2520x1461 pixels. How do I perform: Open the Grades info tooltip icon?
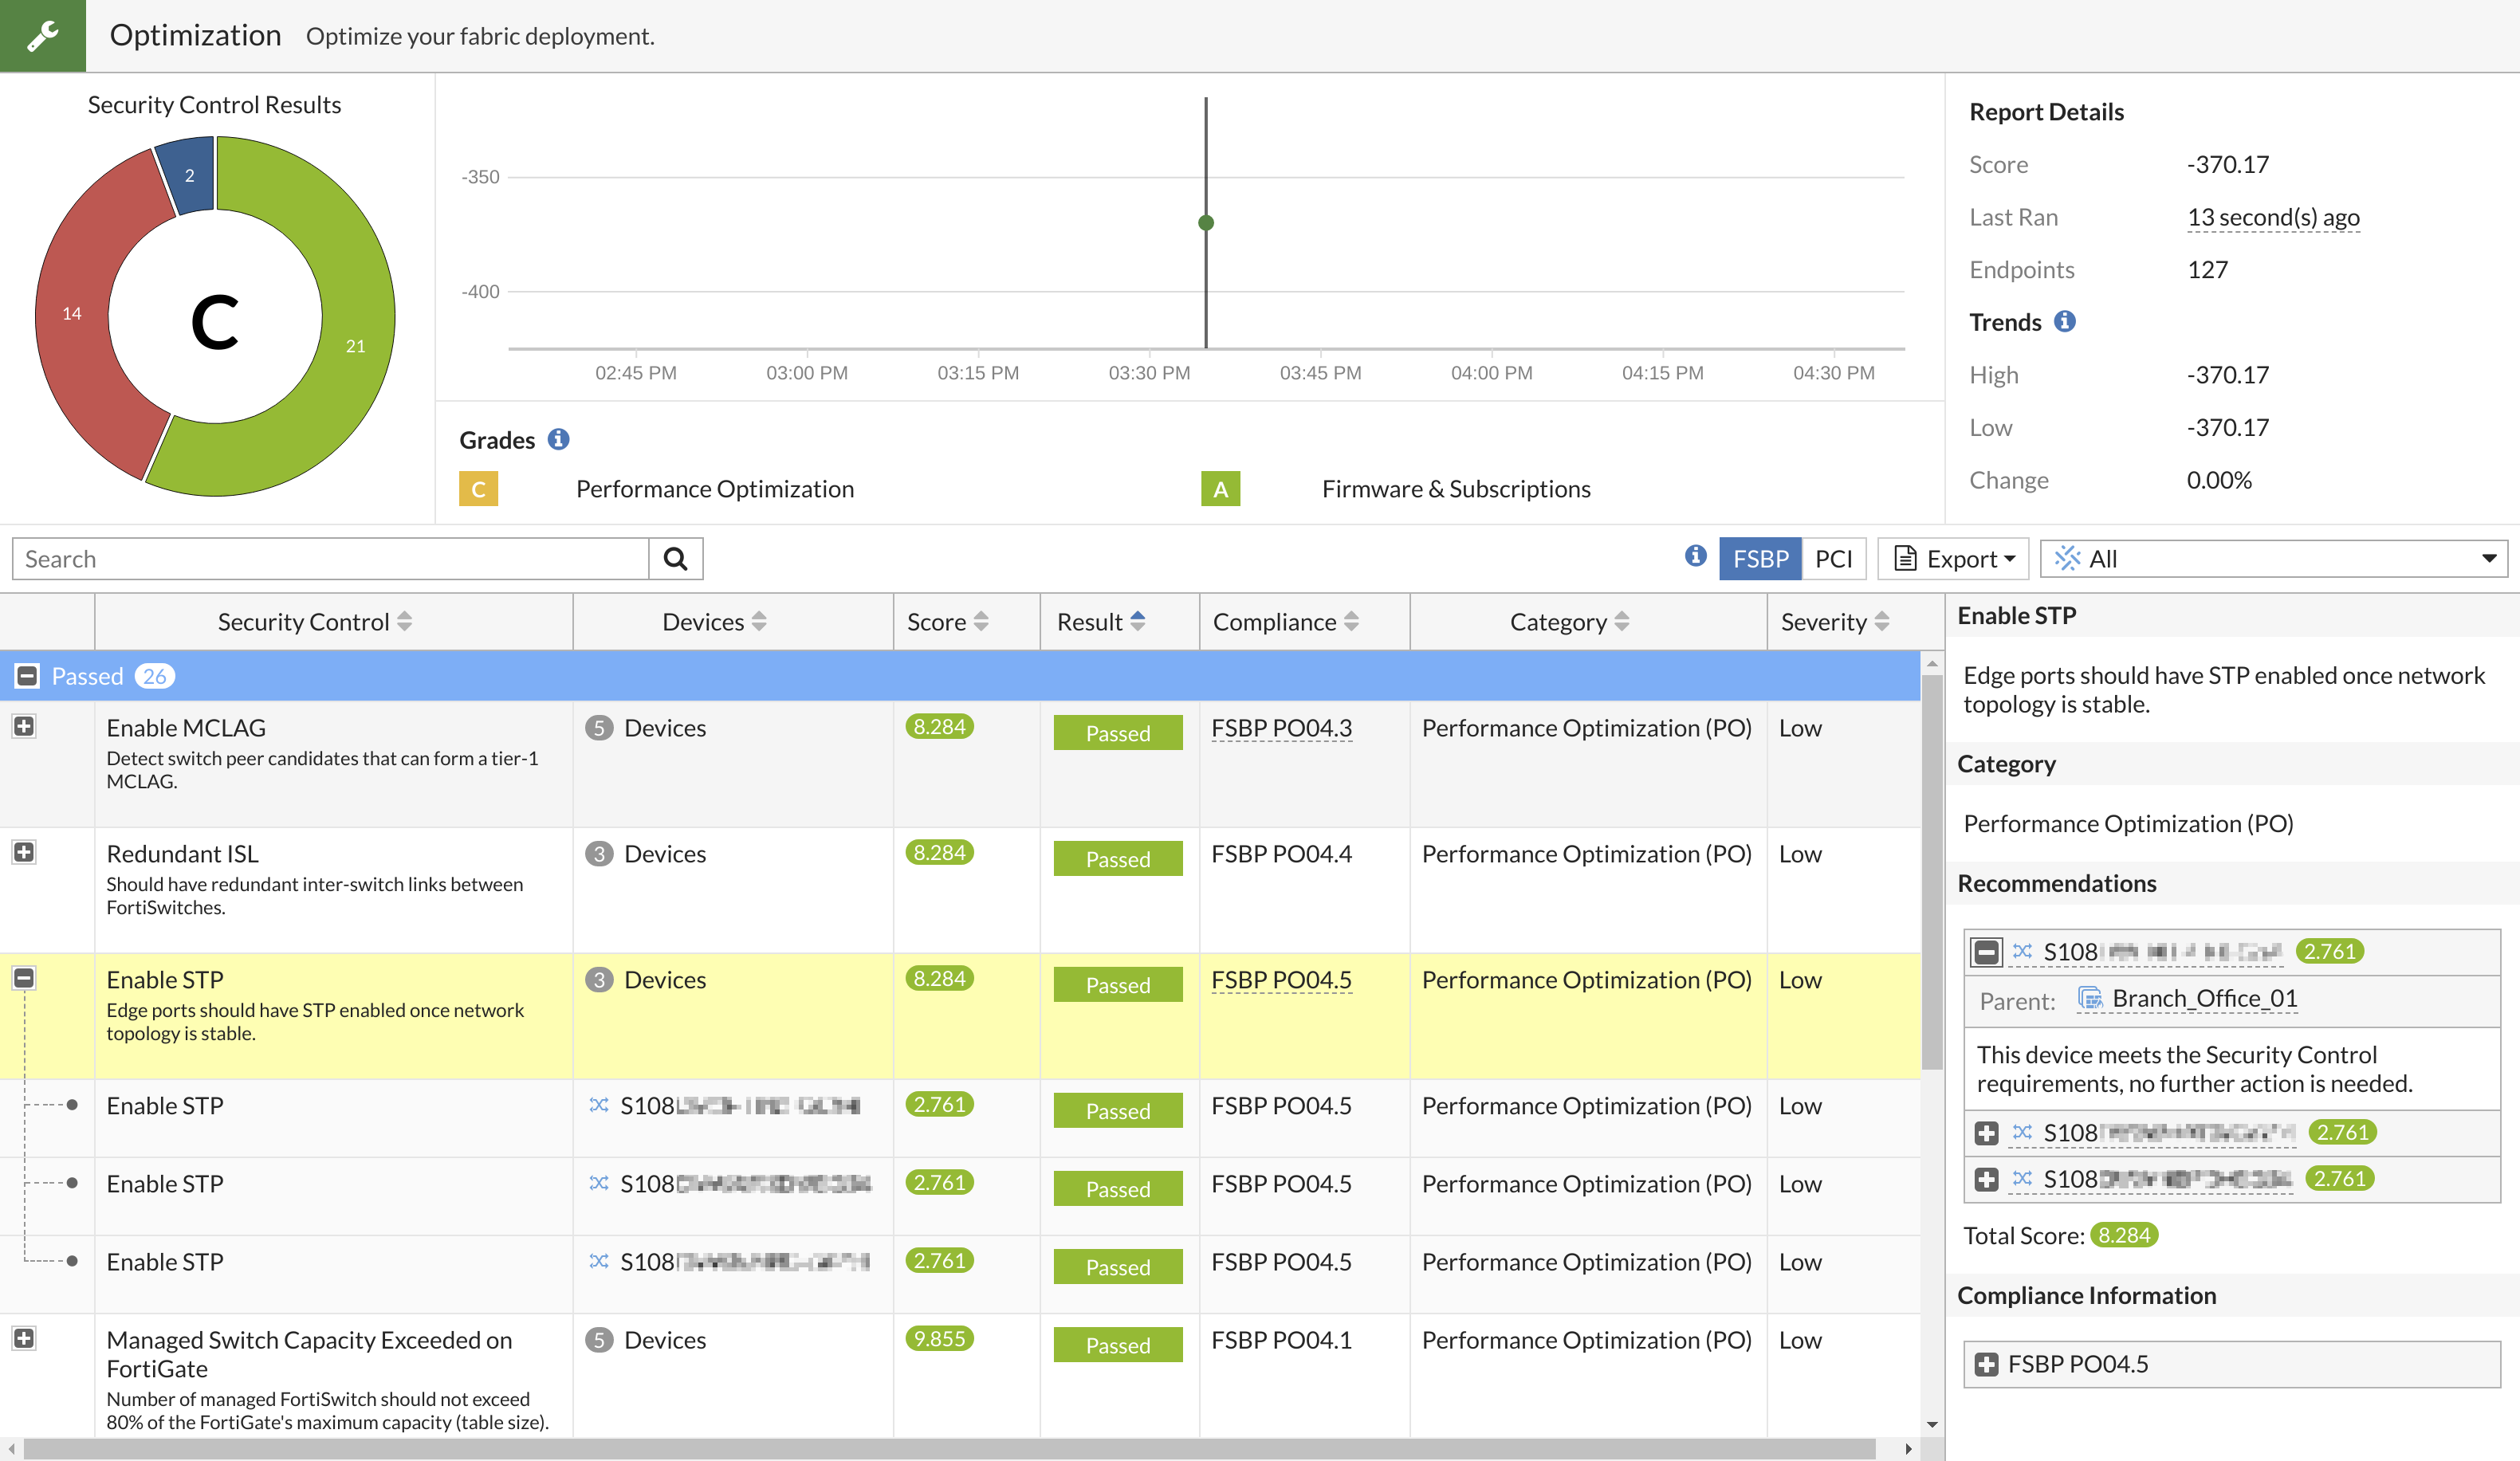click(559, 439)
